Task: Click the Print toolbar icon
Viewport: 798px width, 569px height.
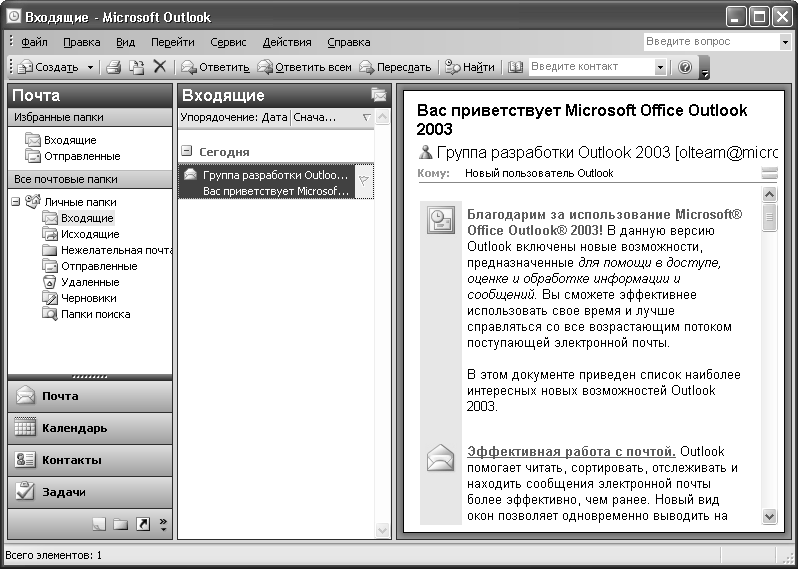Action: click(x=113, y=67)
